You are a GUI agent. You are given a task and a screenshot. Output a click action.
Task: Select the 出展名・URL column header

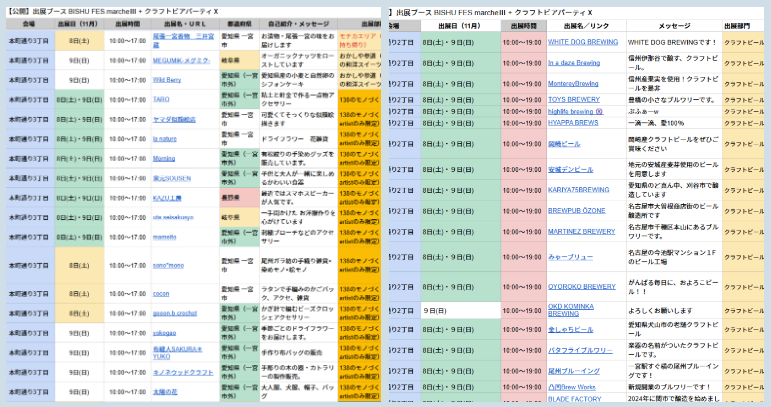(185, 21)
